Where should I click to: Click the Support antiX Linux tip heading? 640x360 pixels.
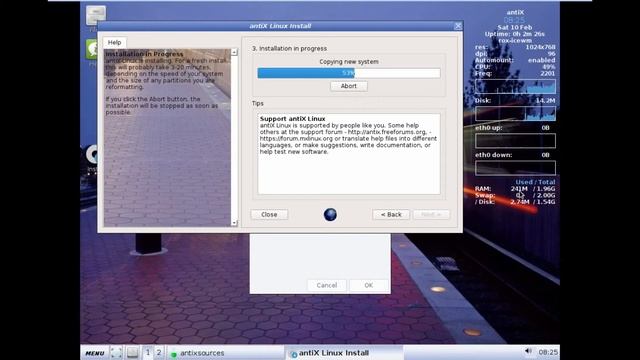tap(293, 119)
